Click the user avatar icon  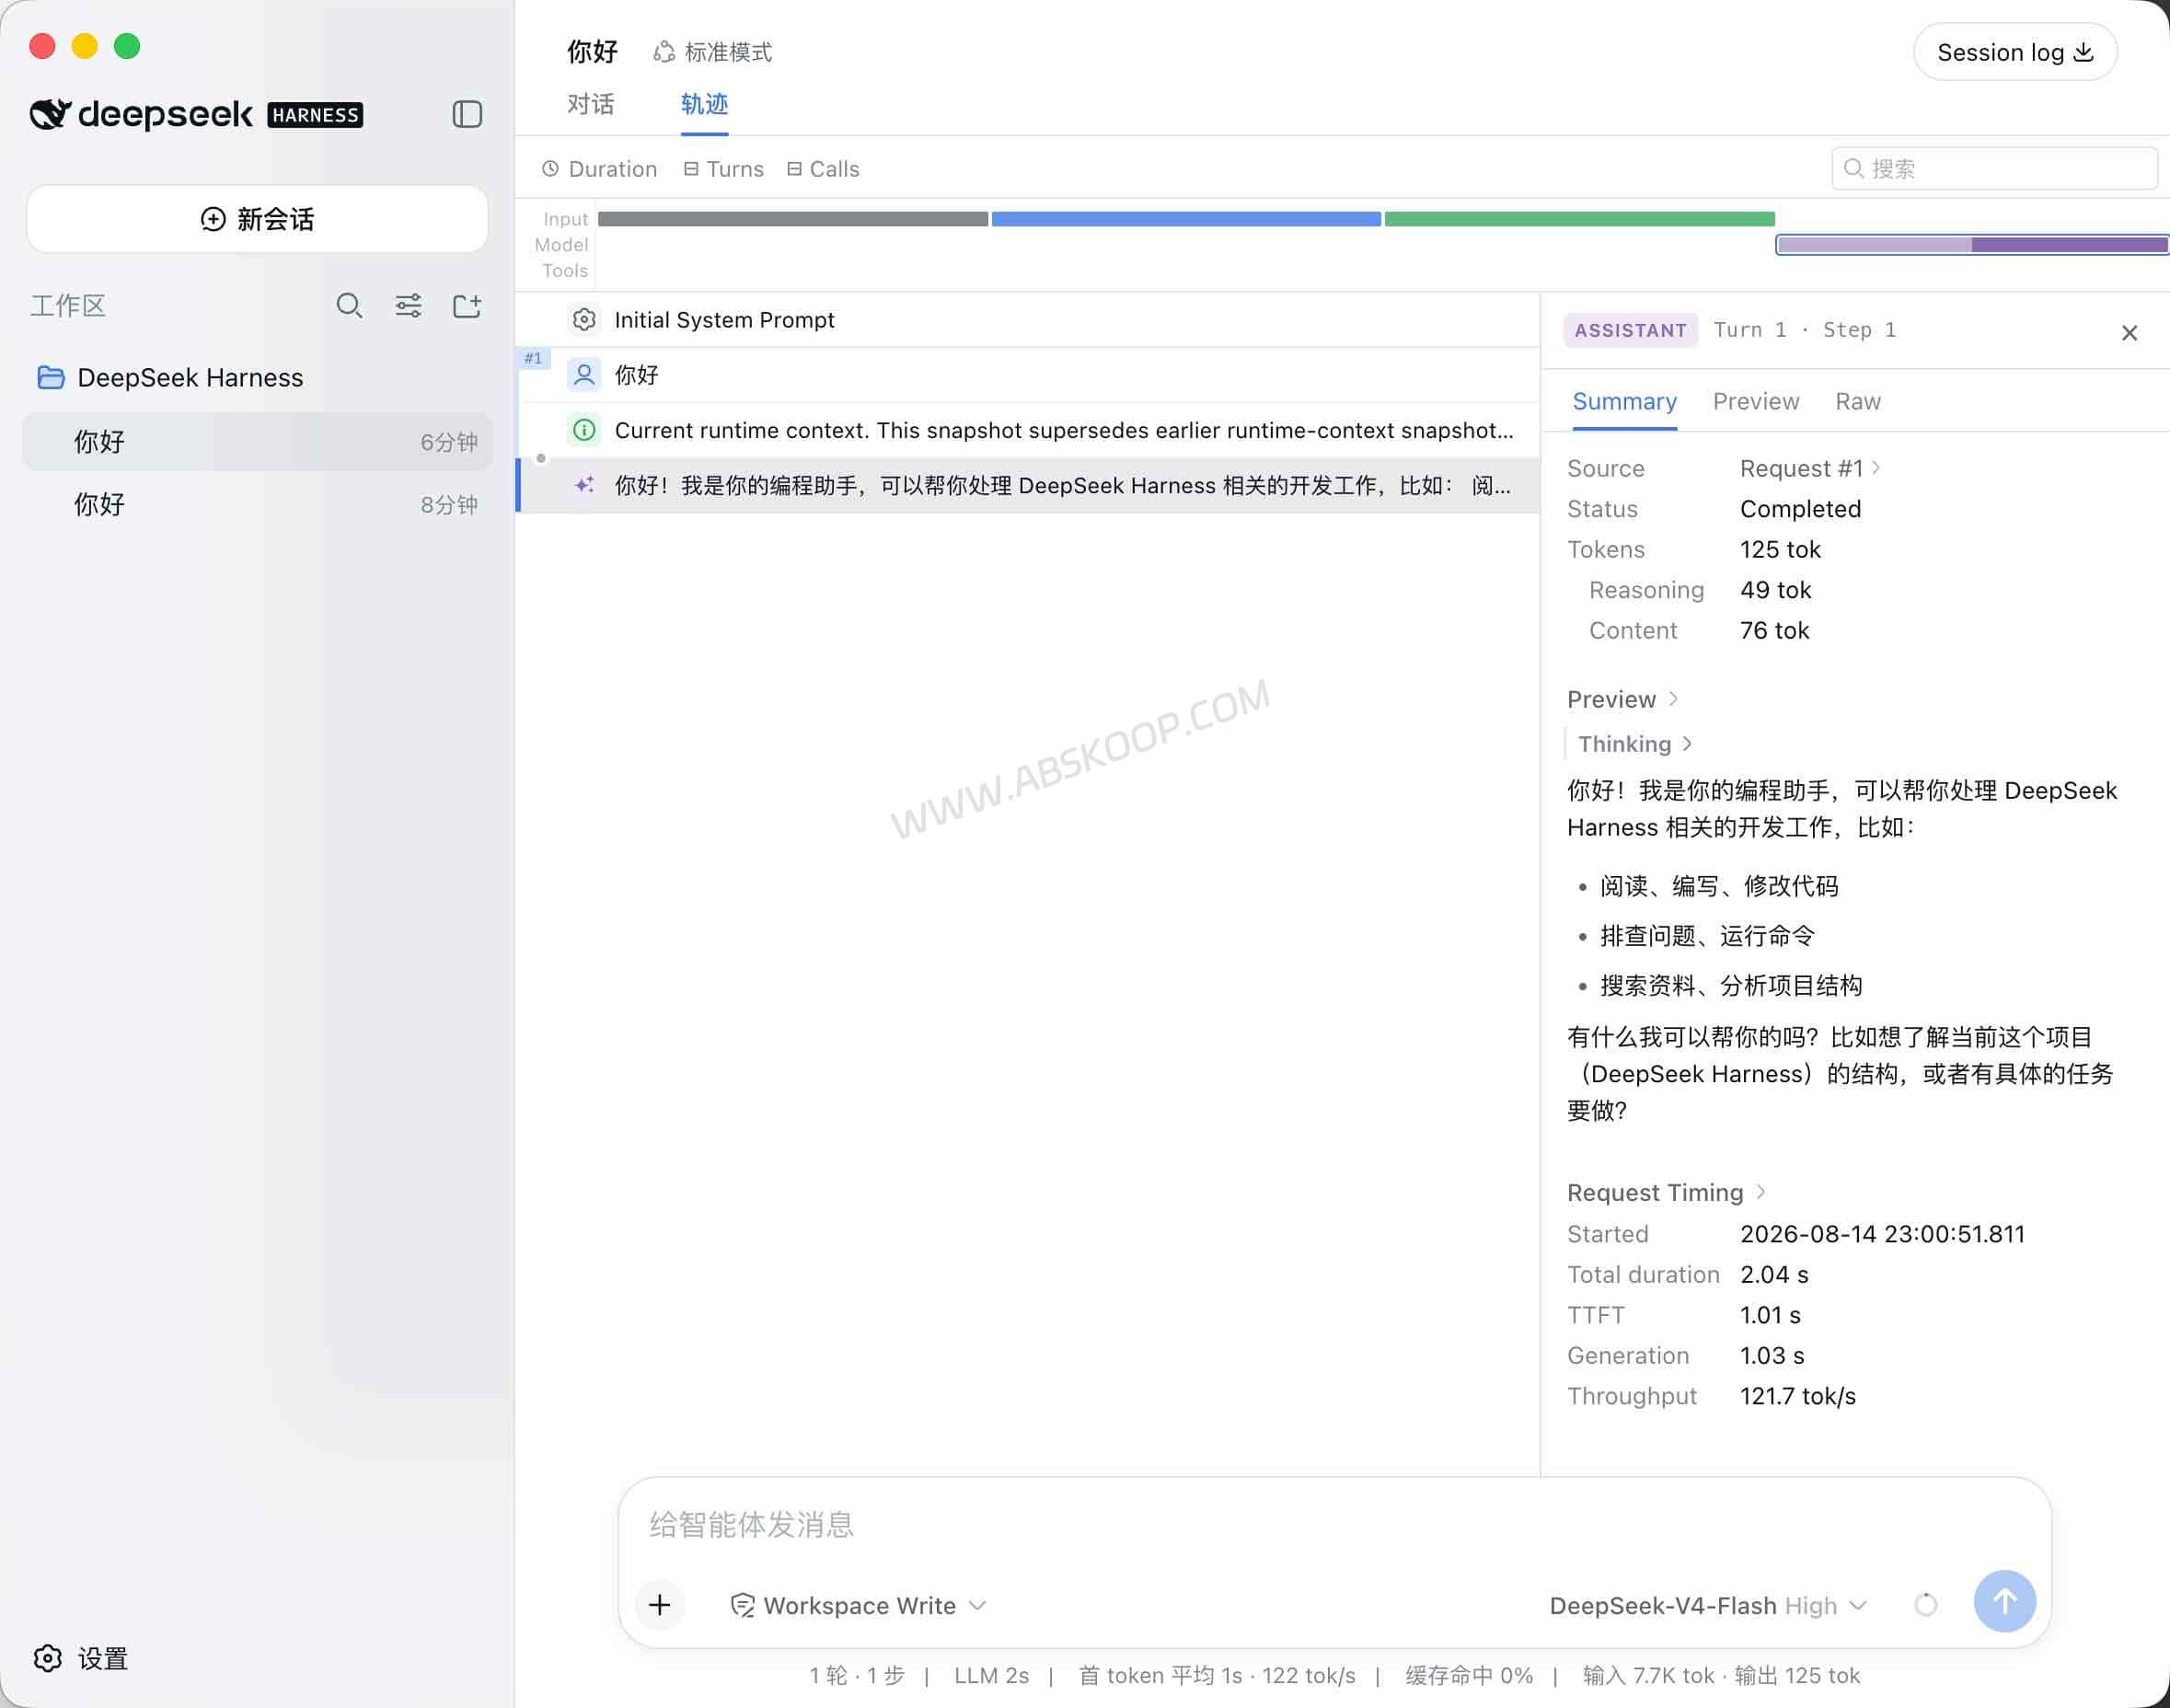click(x=584, y=375)
